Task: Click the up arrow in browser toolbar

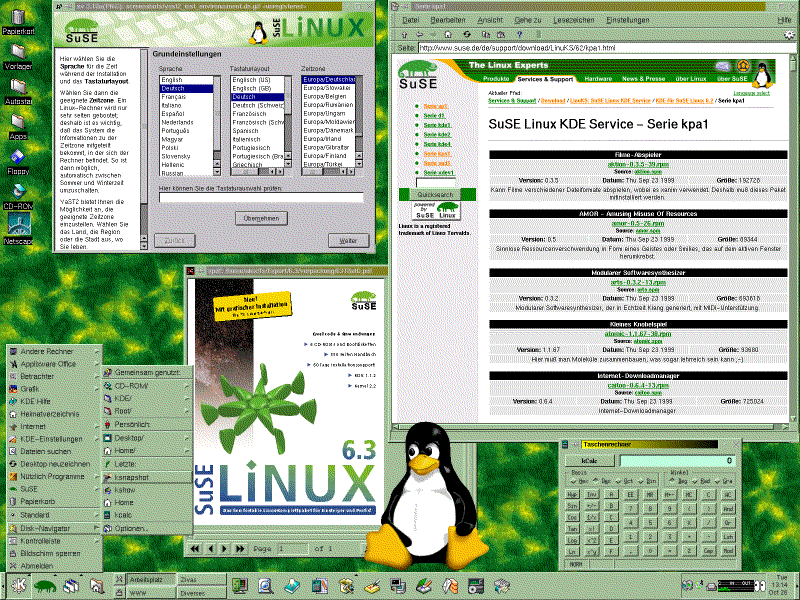Action: [405, 35]
